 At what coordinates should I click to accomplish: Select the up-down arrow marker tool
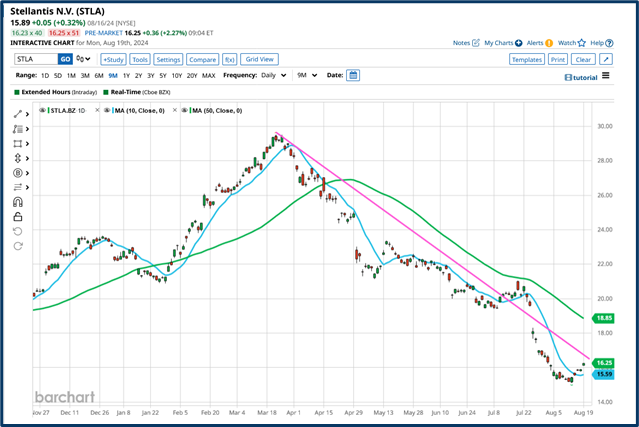pyautogui.click(x=18, y=158)
